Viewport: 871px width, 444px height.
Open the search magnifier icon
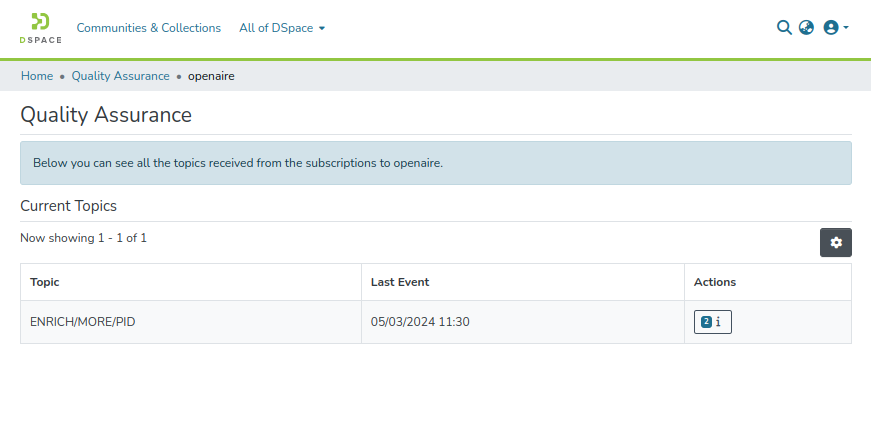784,28
